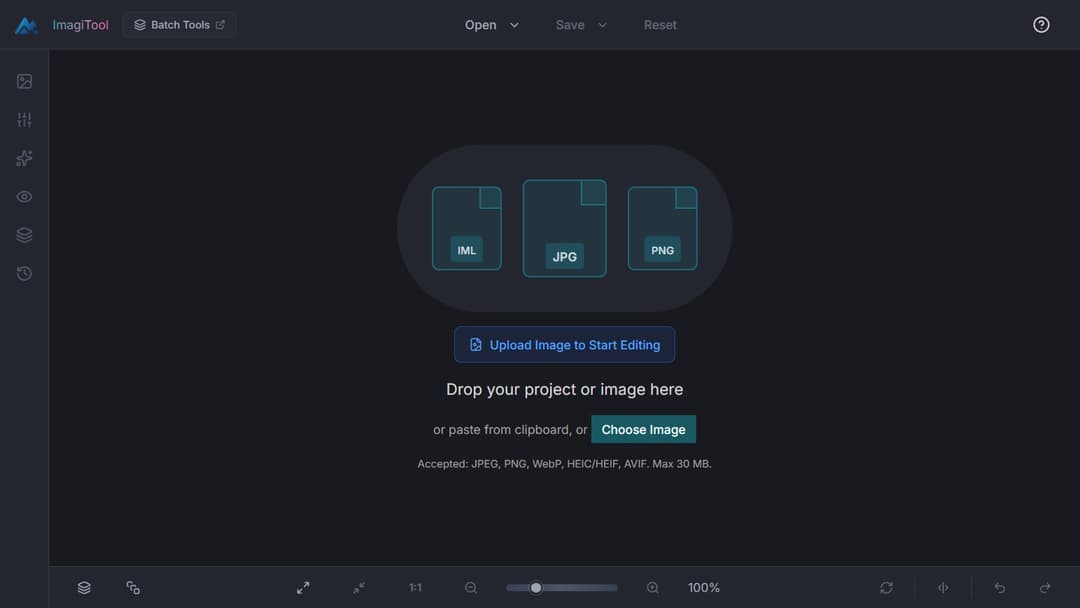Click the flip horizontal compare icon
Image resolution: width=1080 pixels, height=608 pixels.
pos(943,587)
